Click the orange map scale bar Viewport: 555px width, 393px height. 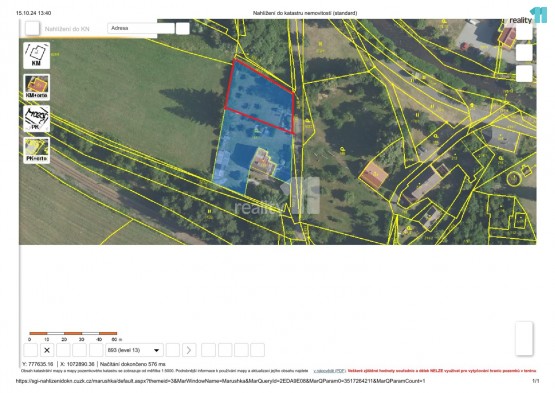73,333
